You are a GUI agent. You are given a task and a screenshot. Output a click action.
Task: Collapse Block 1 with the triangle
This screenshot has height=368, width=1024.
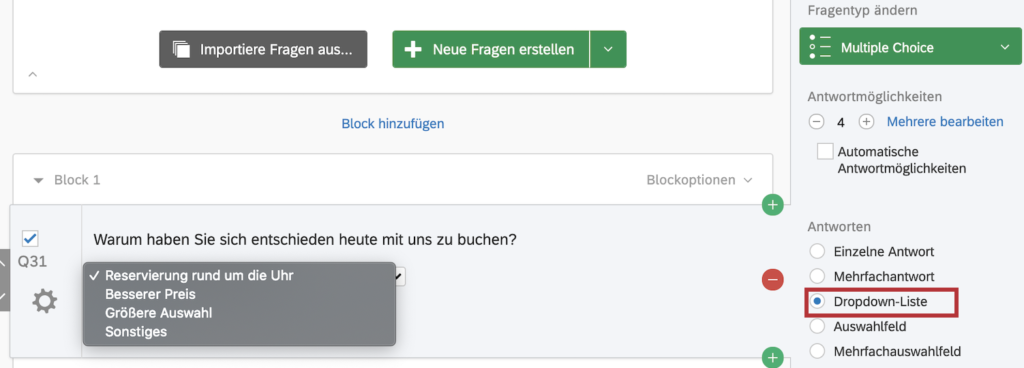tap(39, 179)
